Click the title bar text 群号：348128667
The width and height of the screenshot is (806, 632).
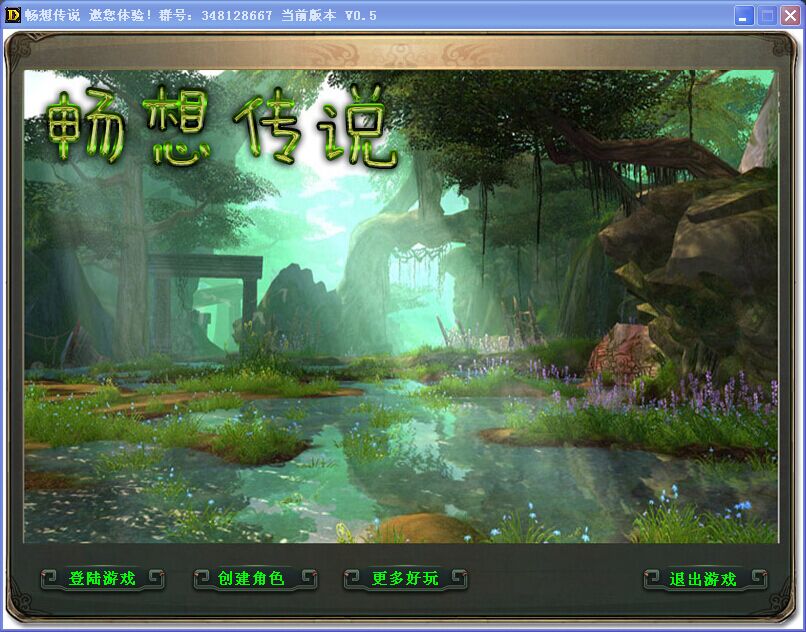tap(215, 15)
